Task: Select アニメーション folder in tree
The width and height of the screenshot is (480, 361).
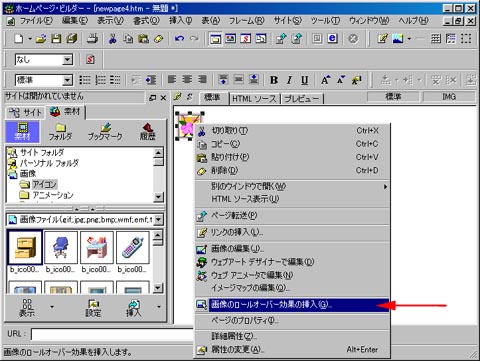Action: point(53,195)
